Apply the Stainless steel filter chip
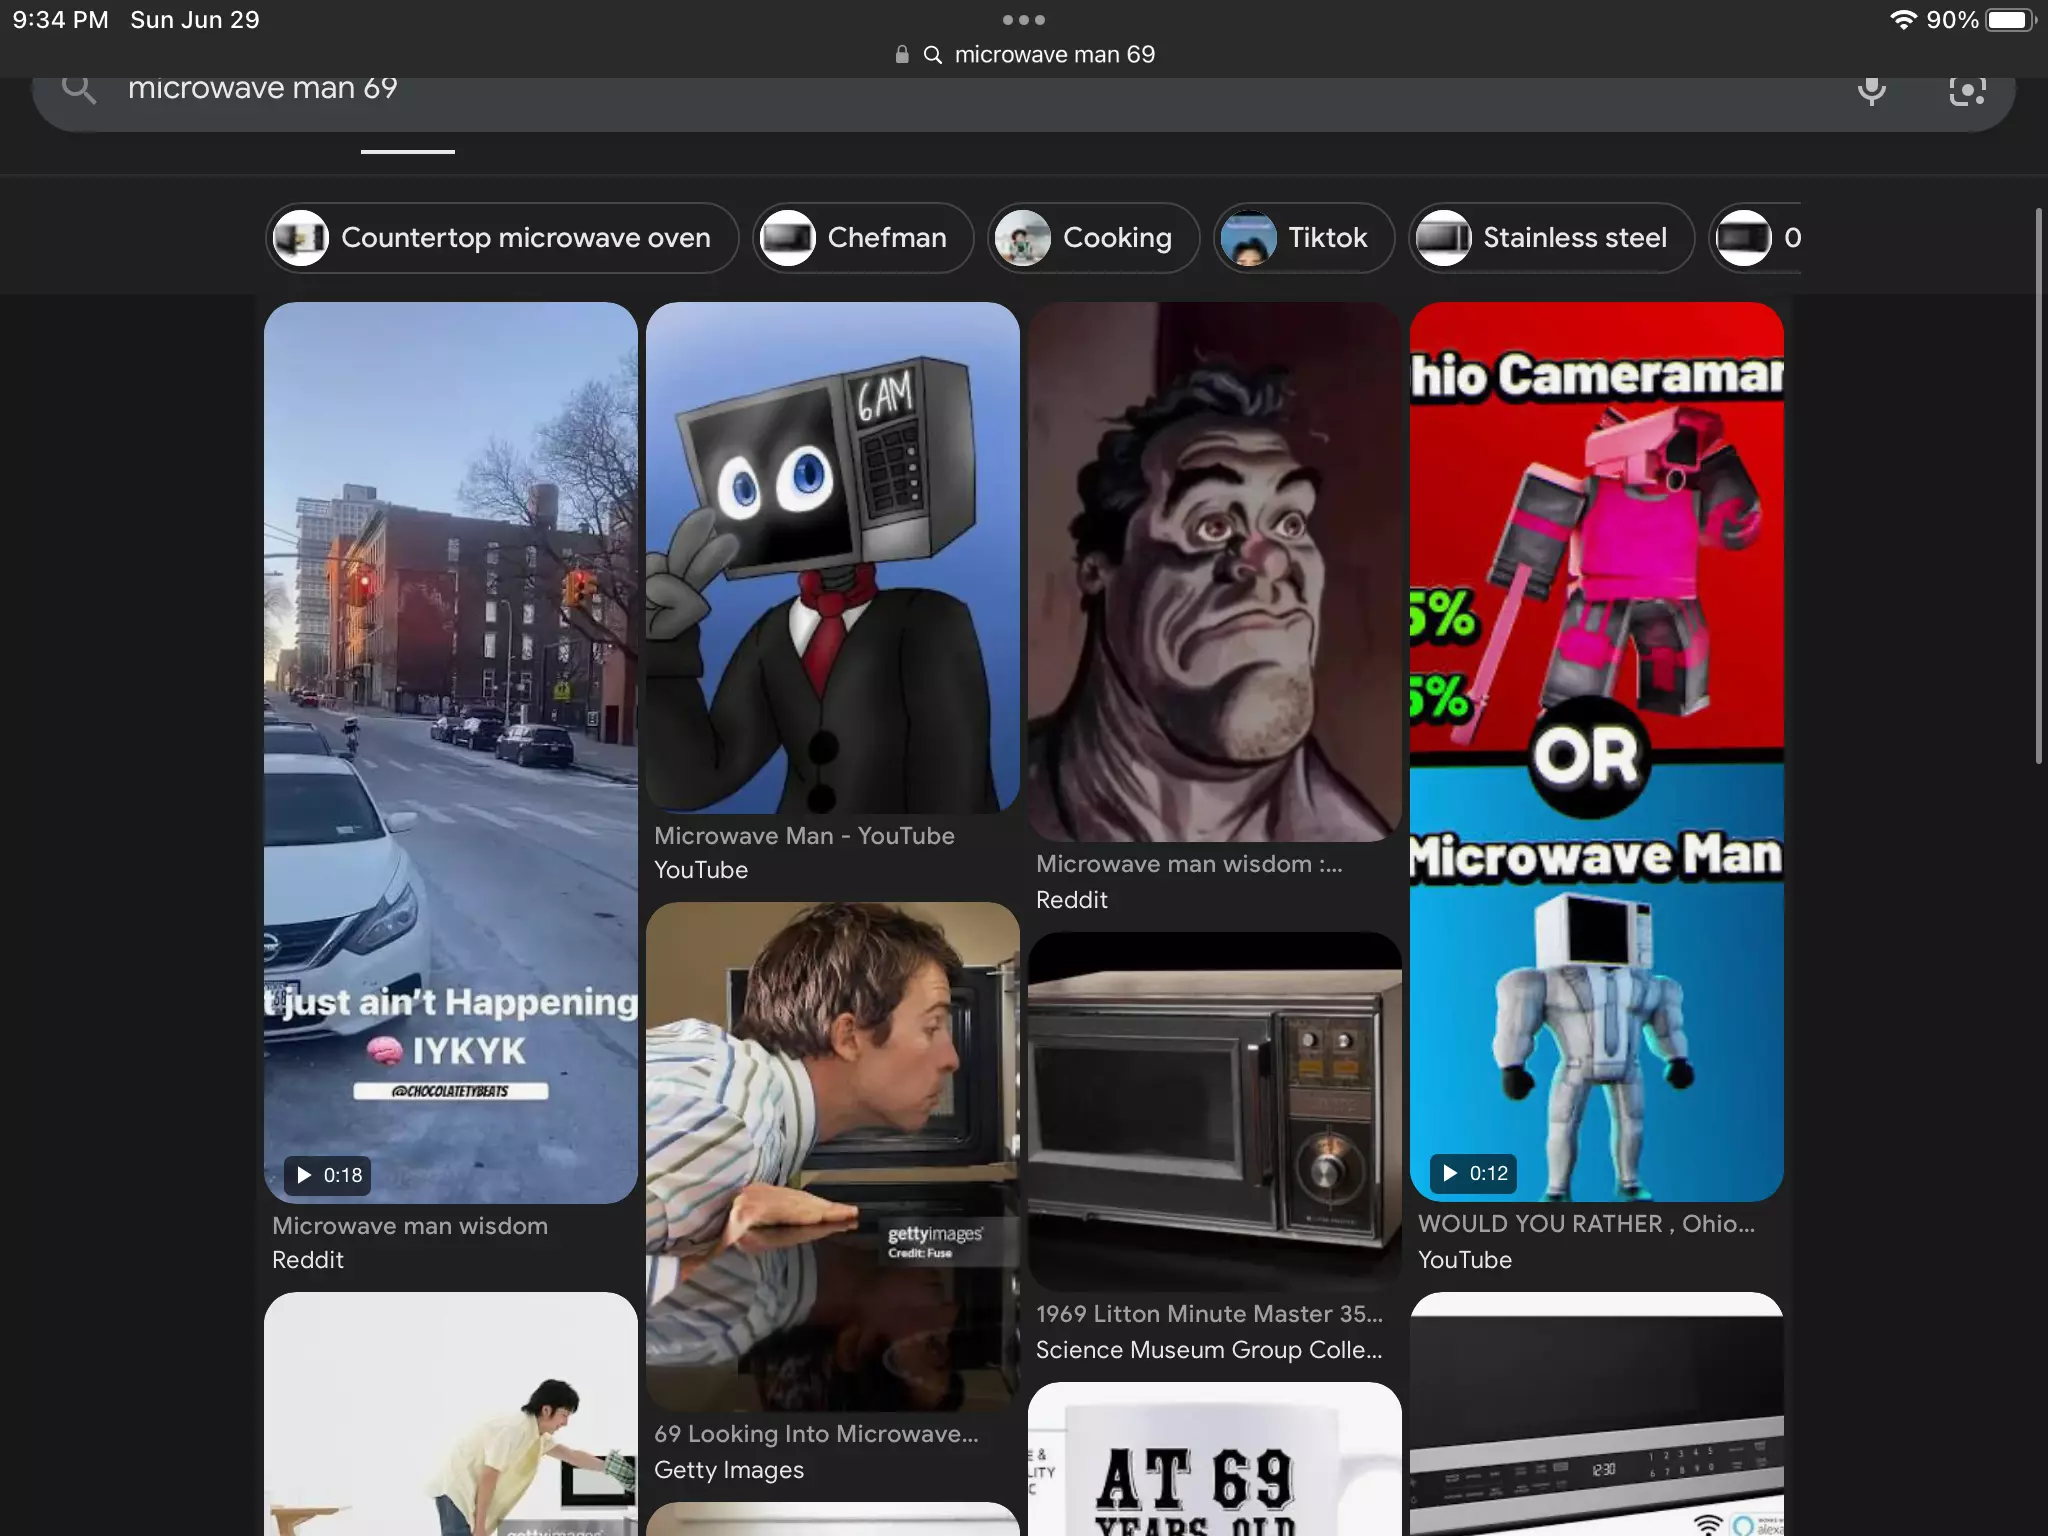Viewport: 2048px width, 1536px height. tap(1551, 238)
